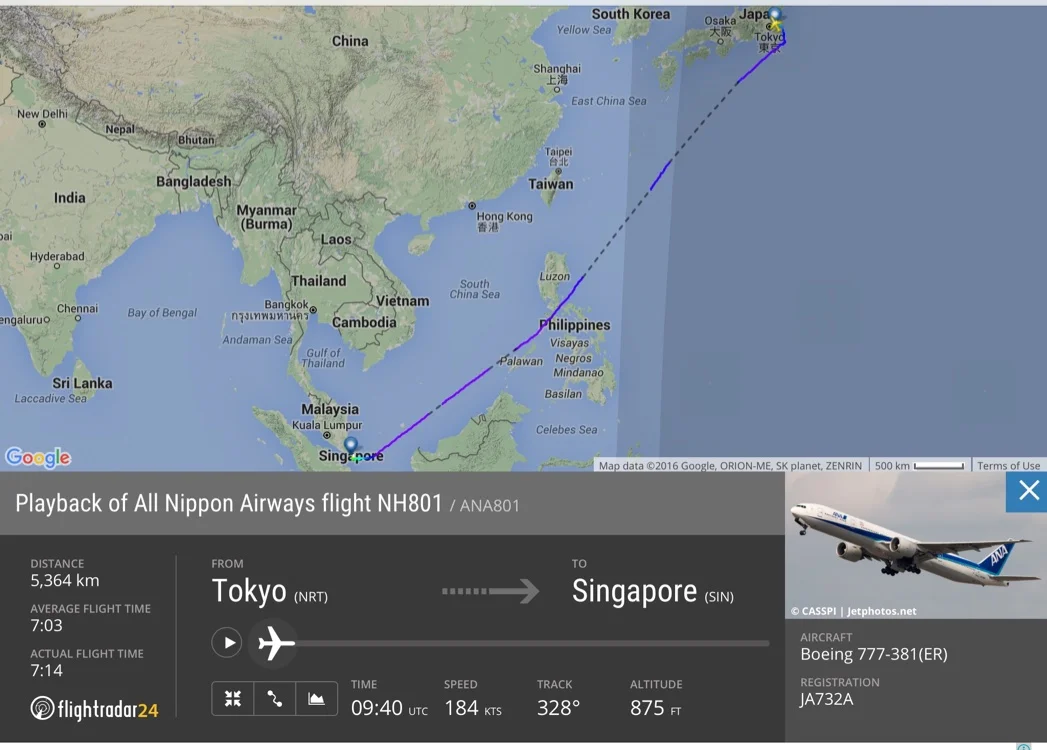The image size is (1047, 750).
Task: Close the playback panel with X
Action: 1028,491
